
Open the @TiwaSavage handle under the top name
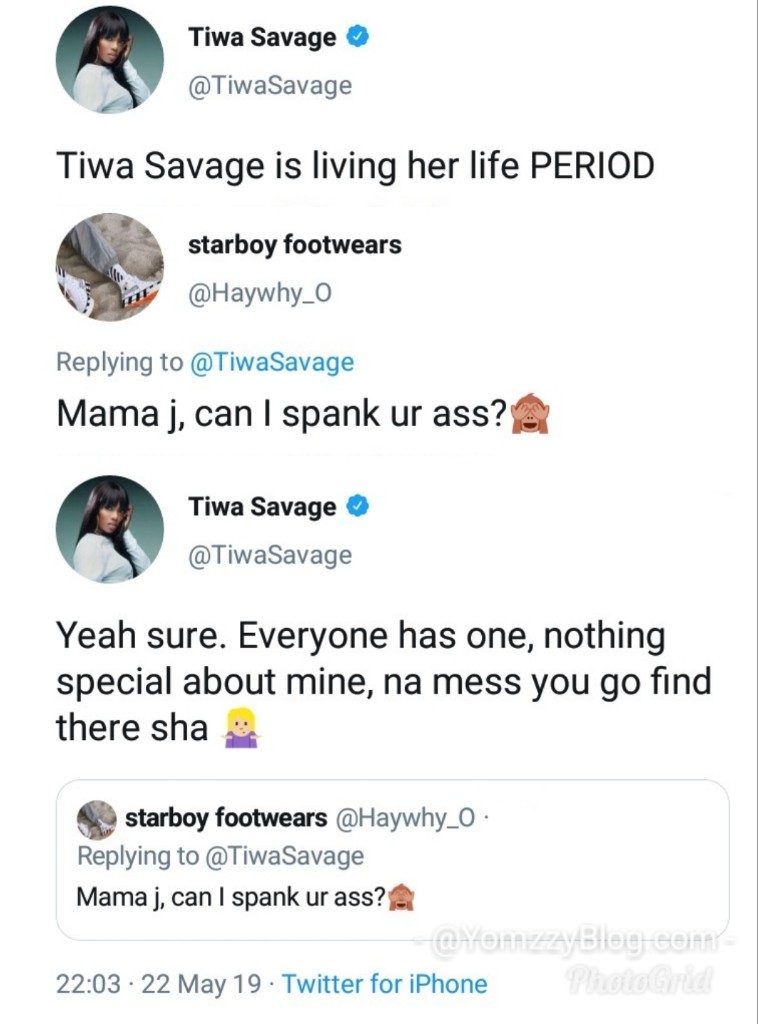(x=270, y=86)
